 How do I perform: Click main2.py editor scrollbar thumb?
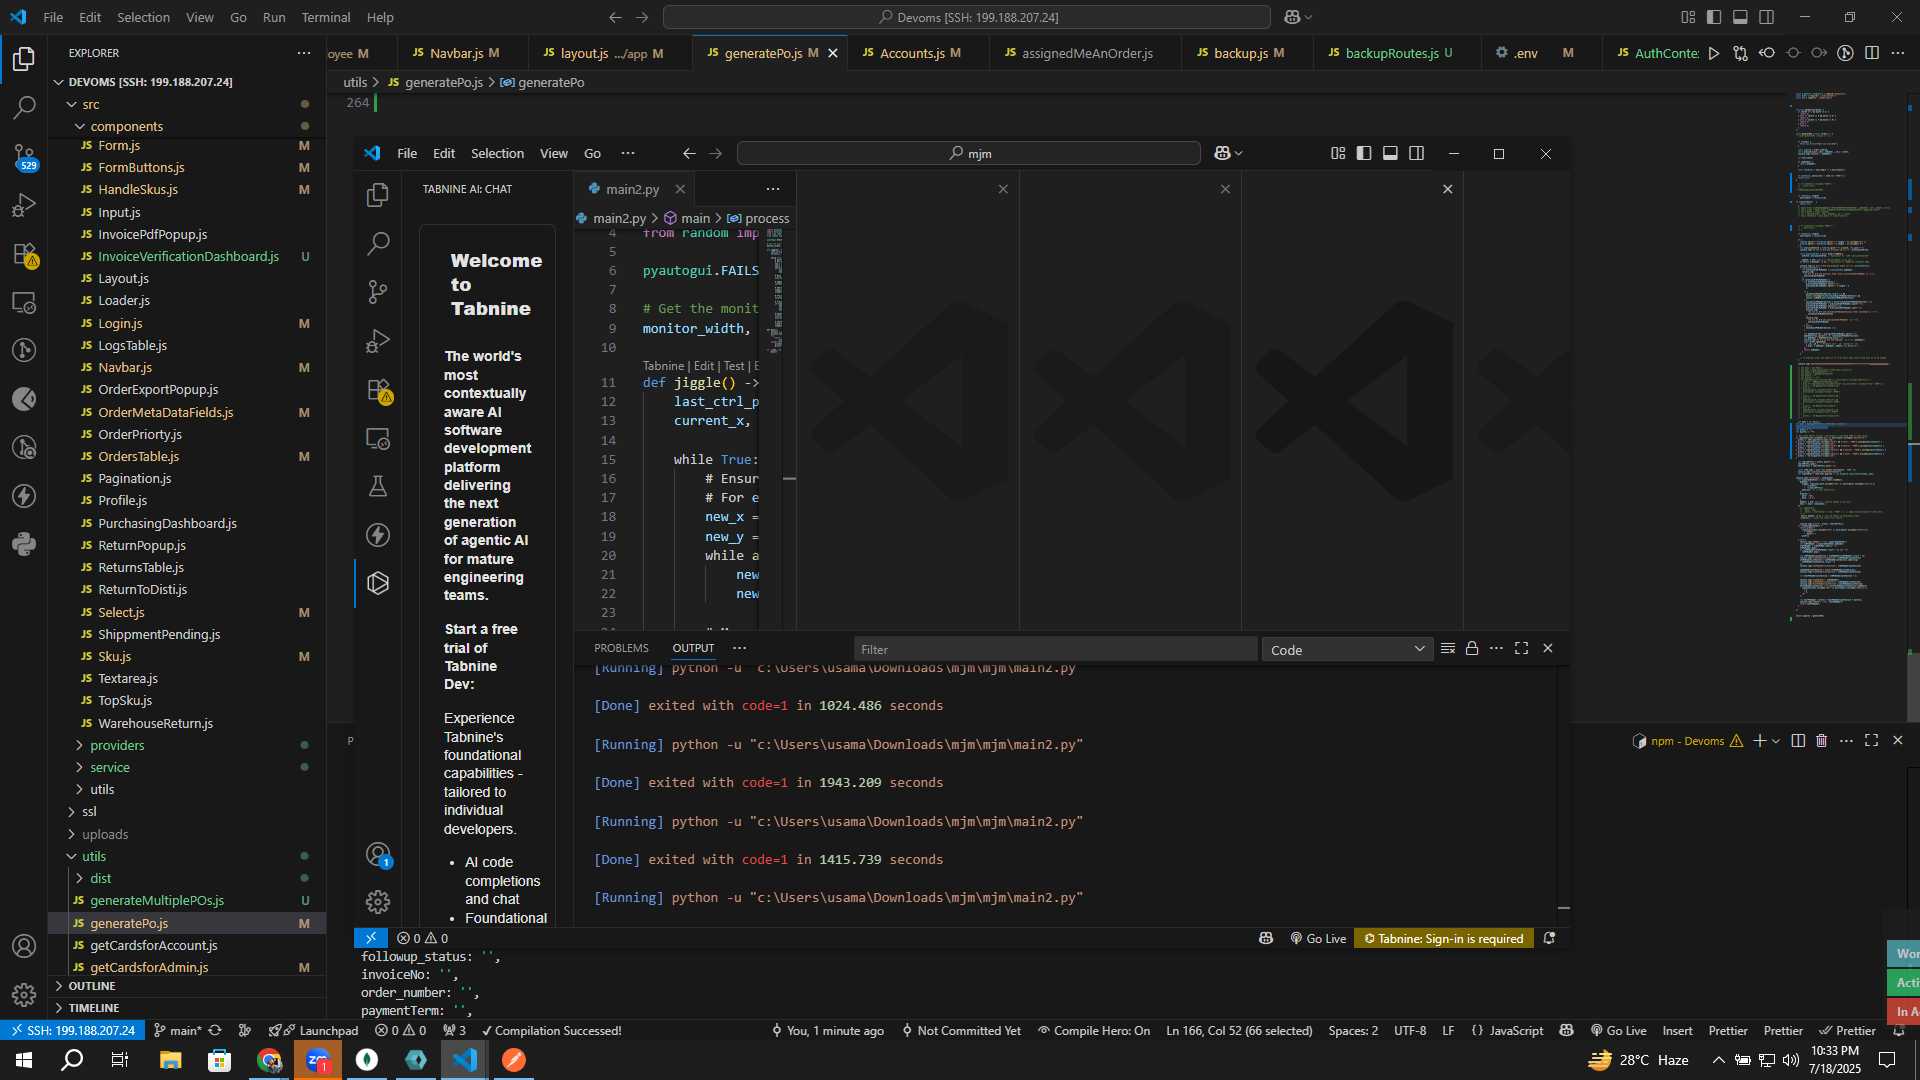coord(790,479)
